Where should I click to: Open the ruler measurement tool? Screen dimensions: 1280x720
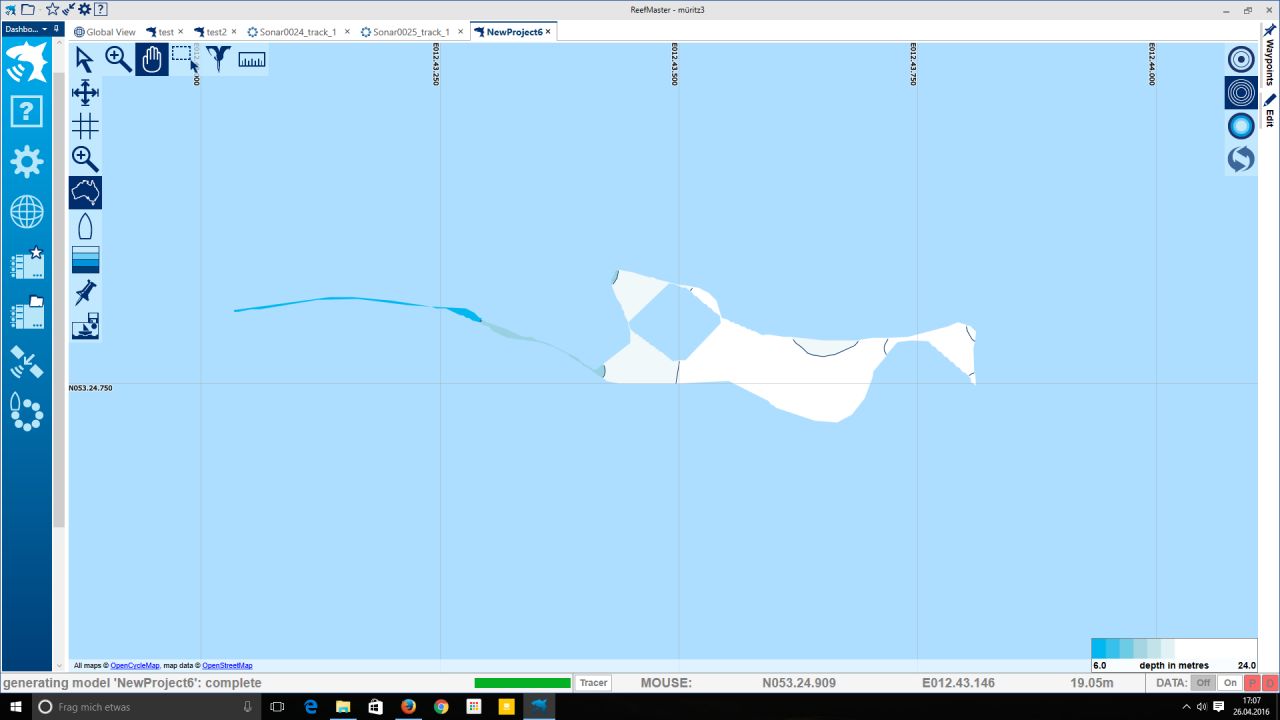(x=252, y=60)
